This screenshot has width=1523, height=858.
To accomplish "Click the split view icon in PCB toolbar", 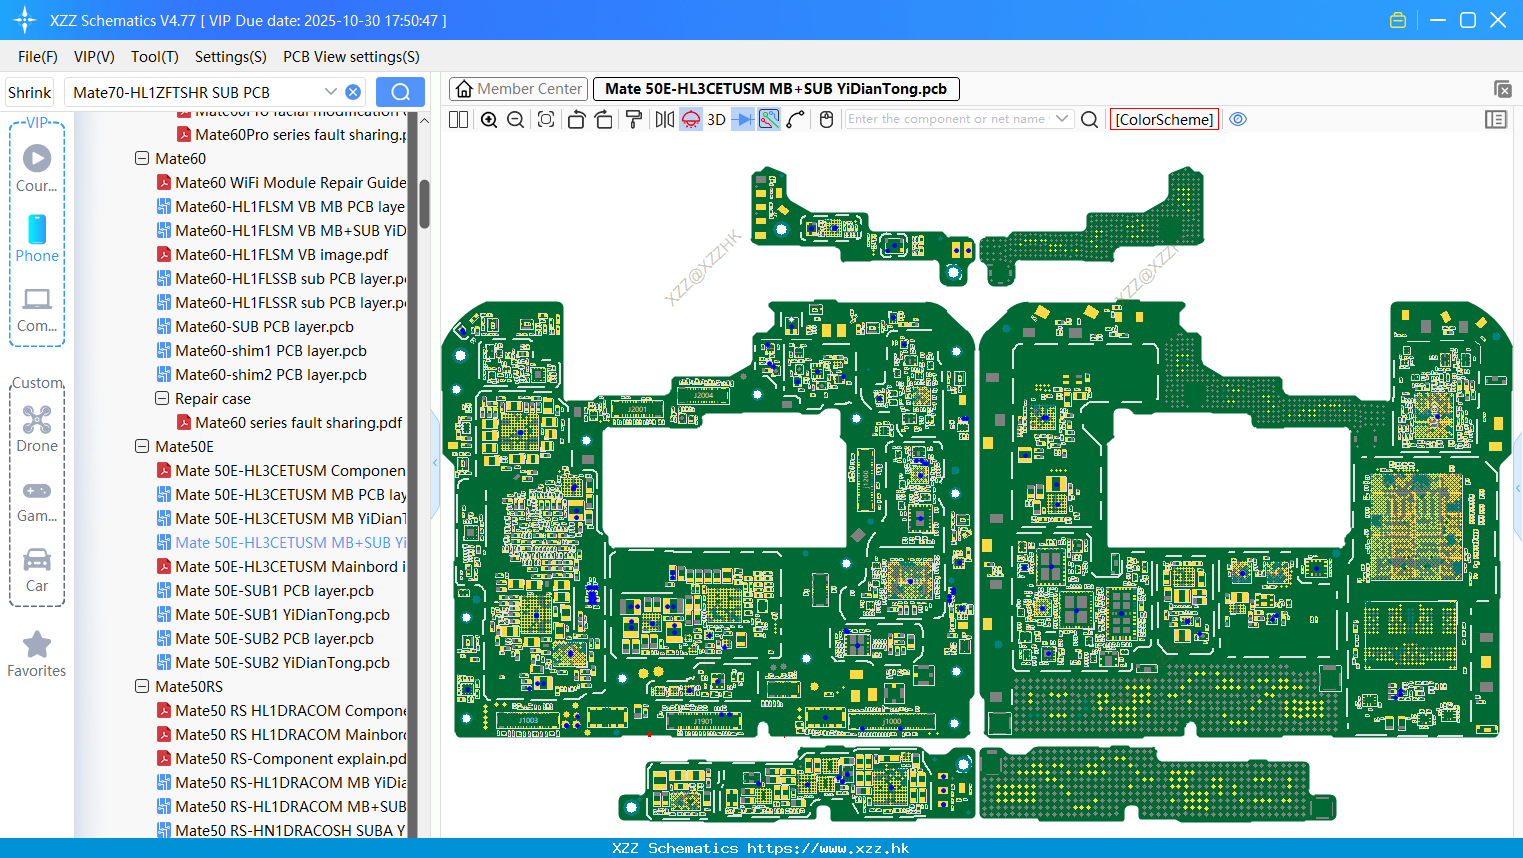I will point(458,119).
